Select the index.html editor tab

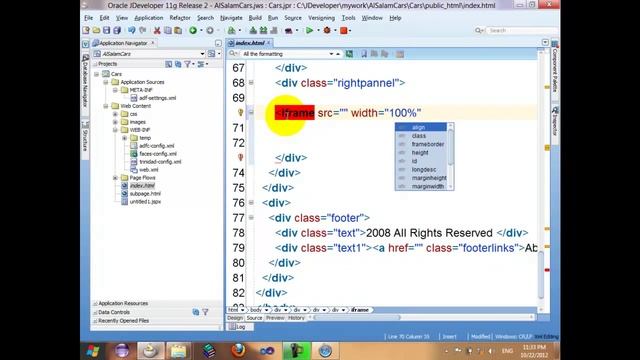(x=249, y=43)
